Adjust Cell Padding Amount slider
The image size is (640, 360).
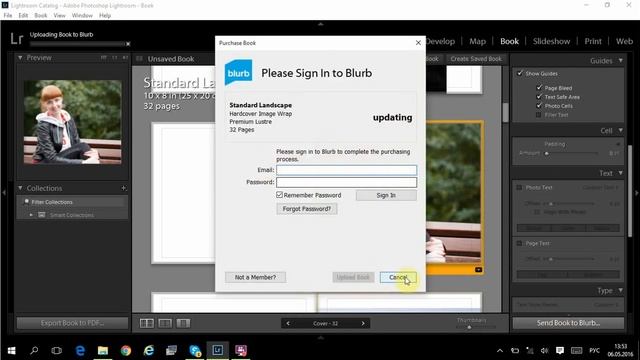point(547,153)
